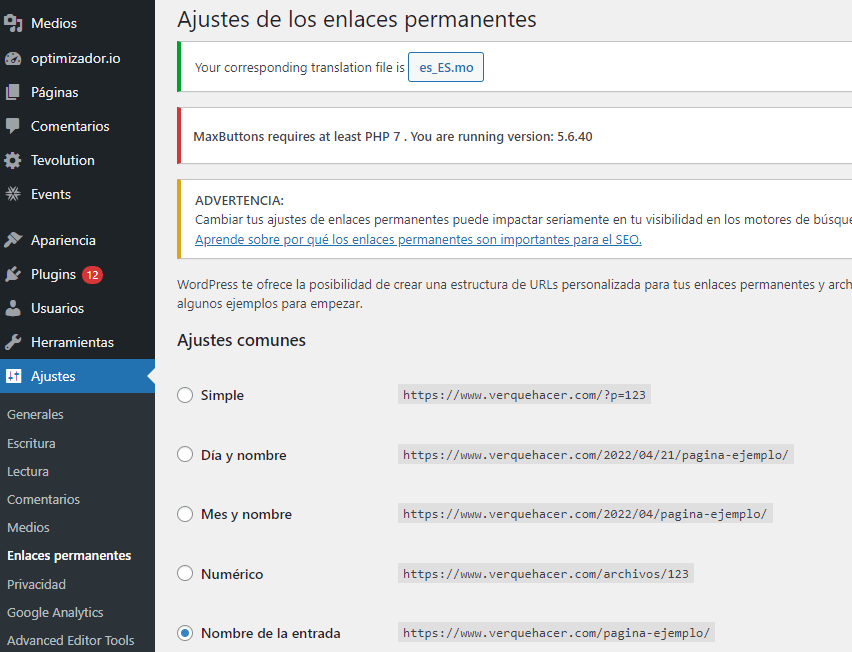Select the Mes y nombre radio option

185,514
